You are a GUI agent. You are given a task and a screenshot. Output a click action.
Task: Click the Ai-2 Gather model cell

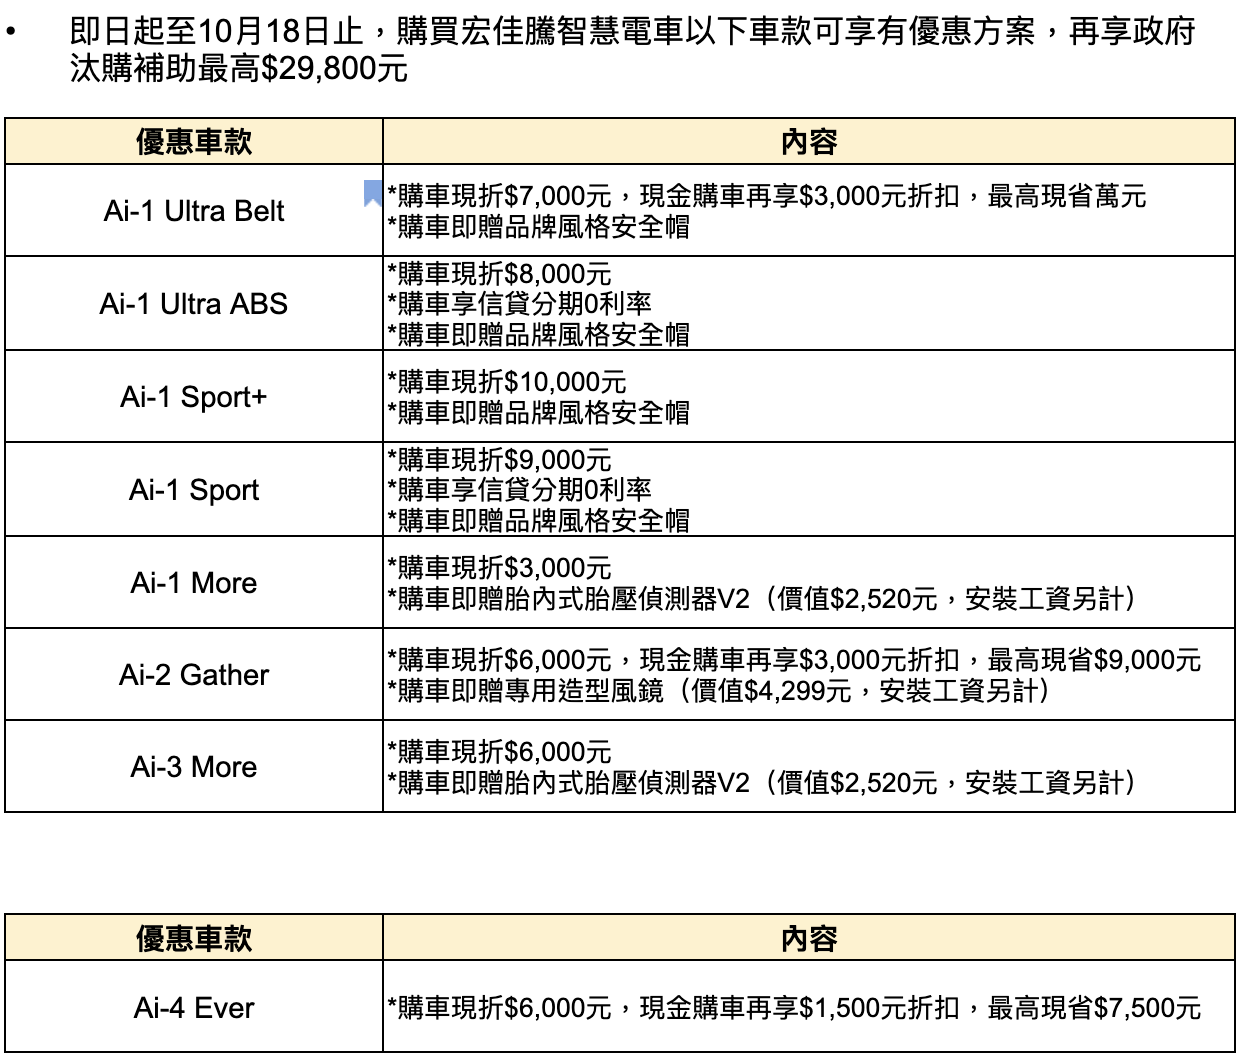[194, 675]
